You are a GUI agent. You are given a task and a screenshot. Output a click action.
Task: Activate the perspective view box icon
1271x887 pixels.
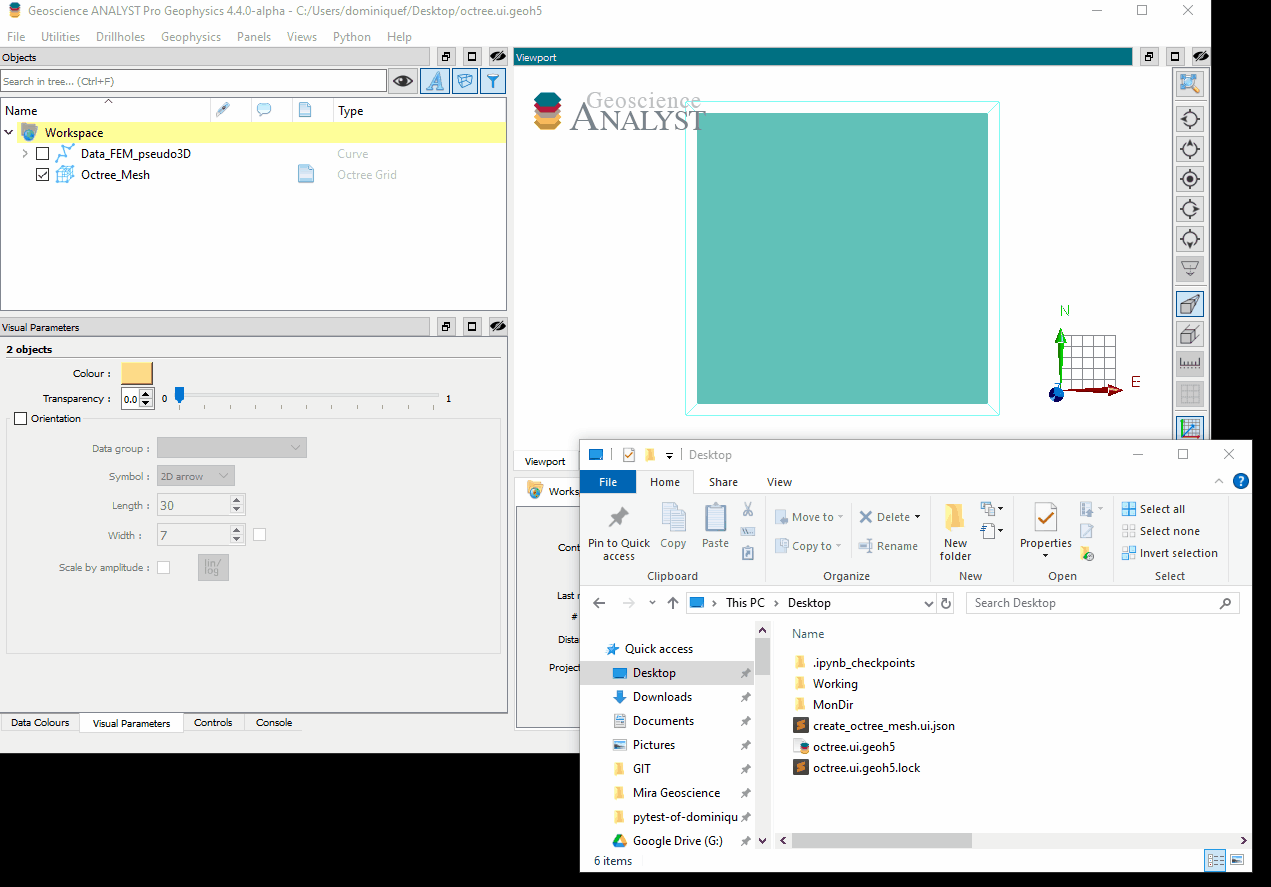click(x=1189, y=304)
